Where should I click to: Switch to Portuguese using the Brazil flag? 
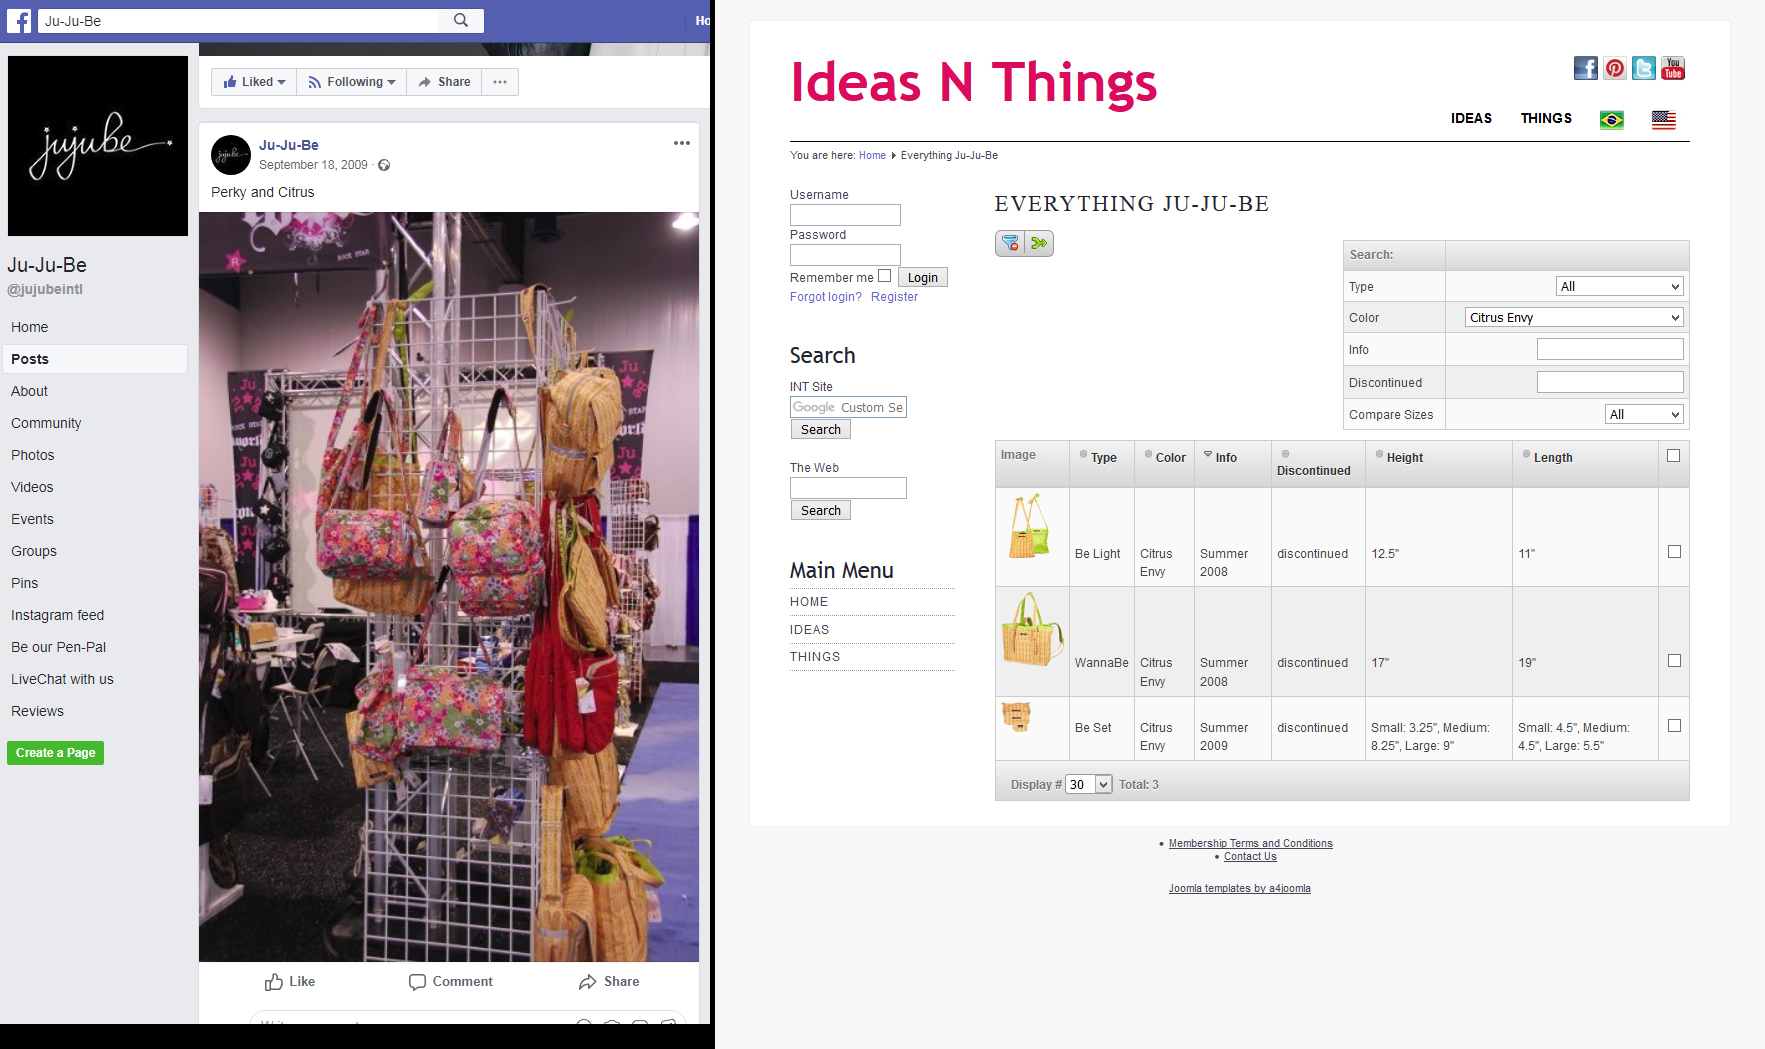coord(1612,120)
